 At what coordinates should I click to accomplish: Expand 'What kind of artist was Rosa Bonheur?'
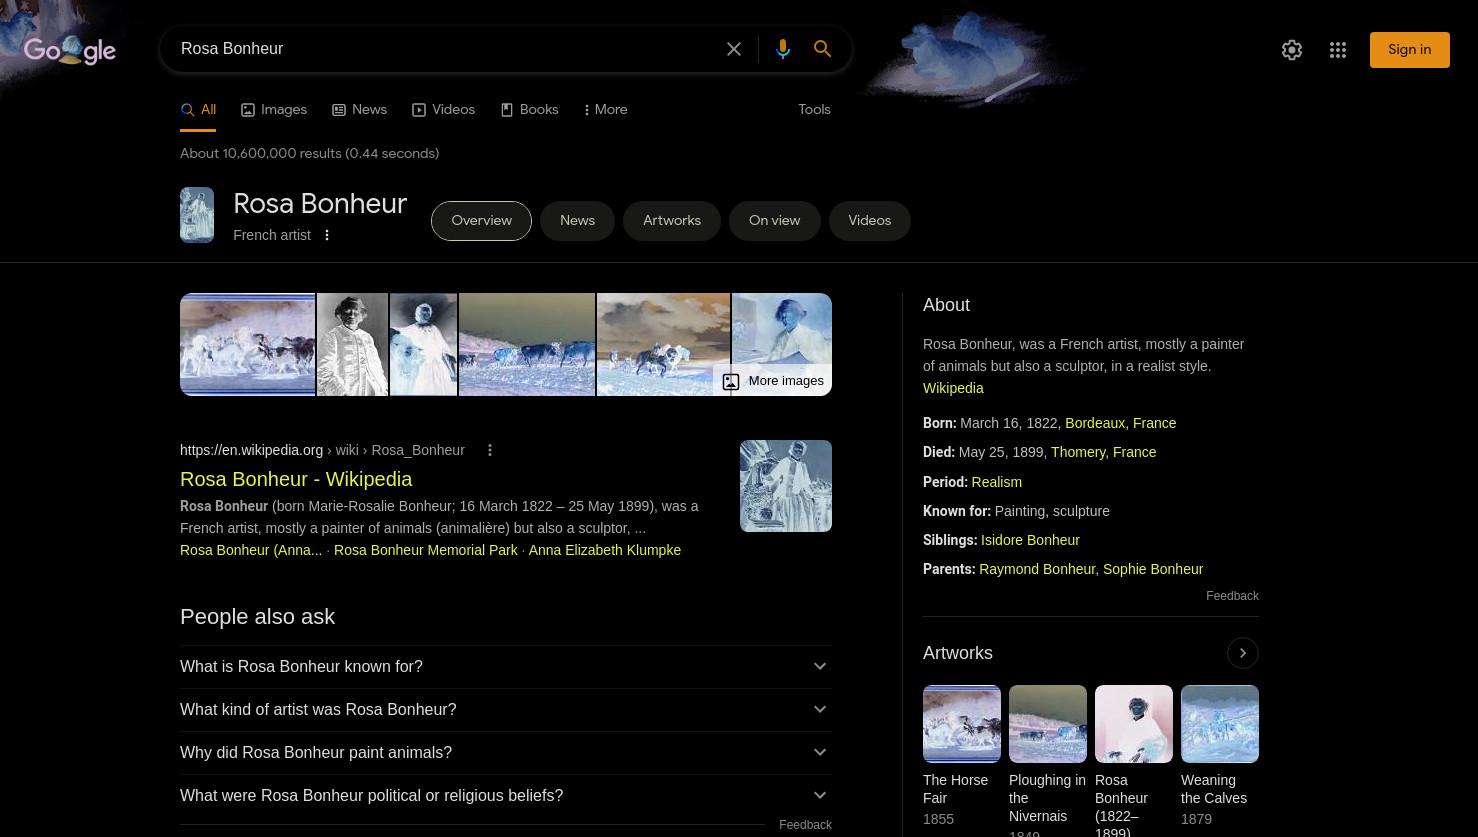(506, 710)
